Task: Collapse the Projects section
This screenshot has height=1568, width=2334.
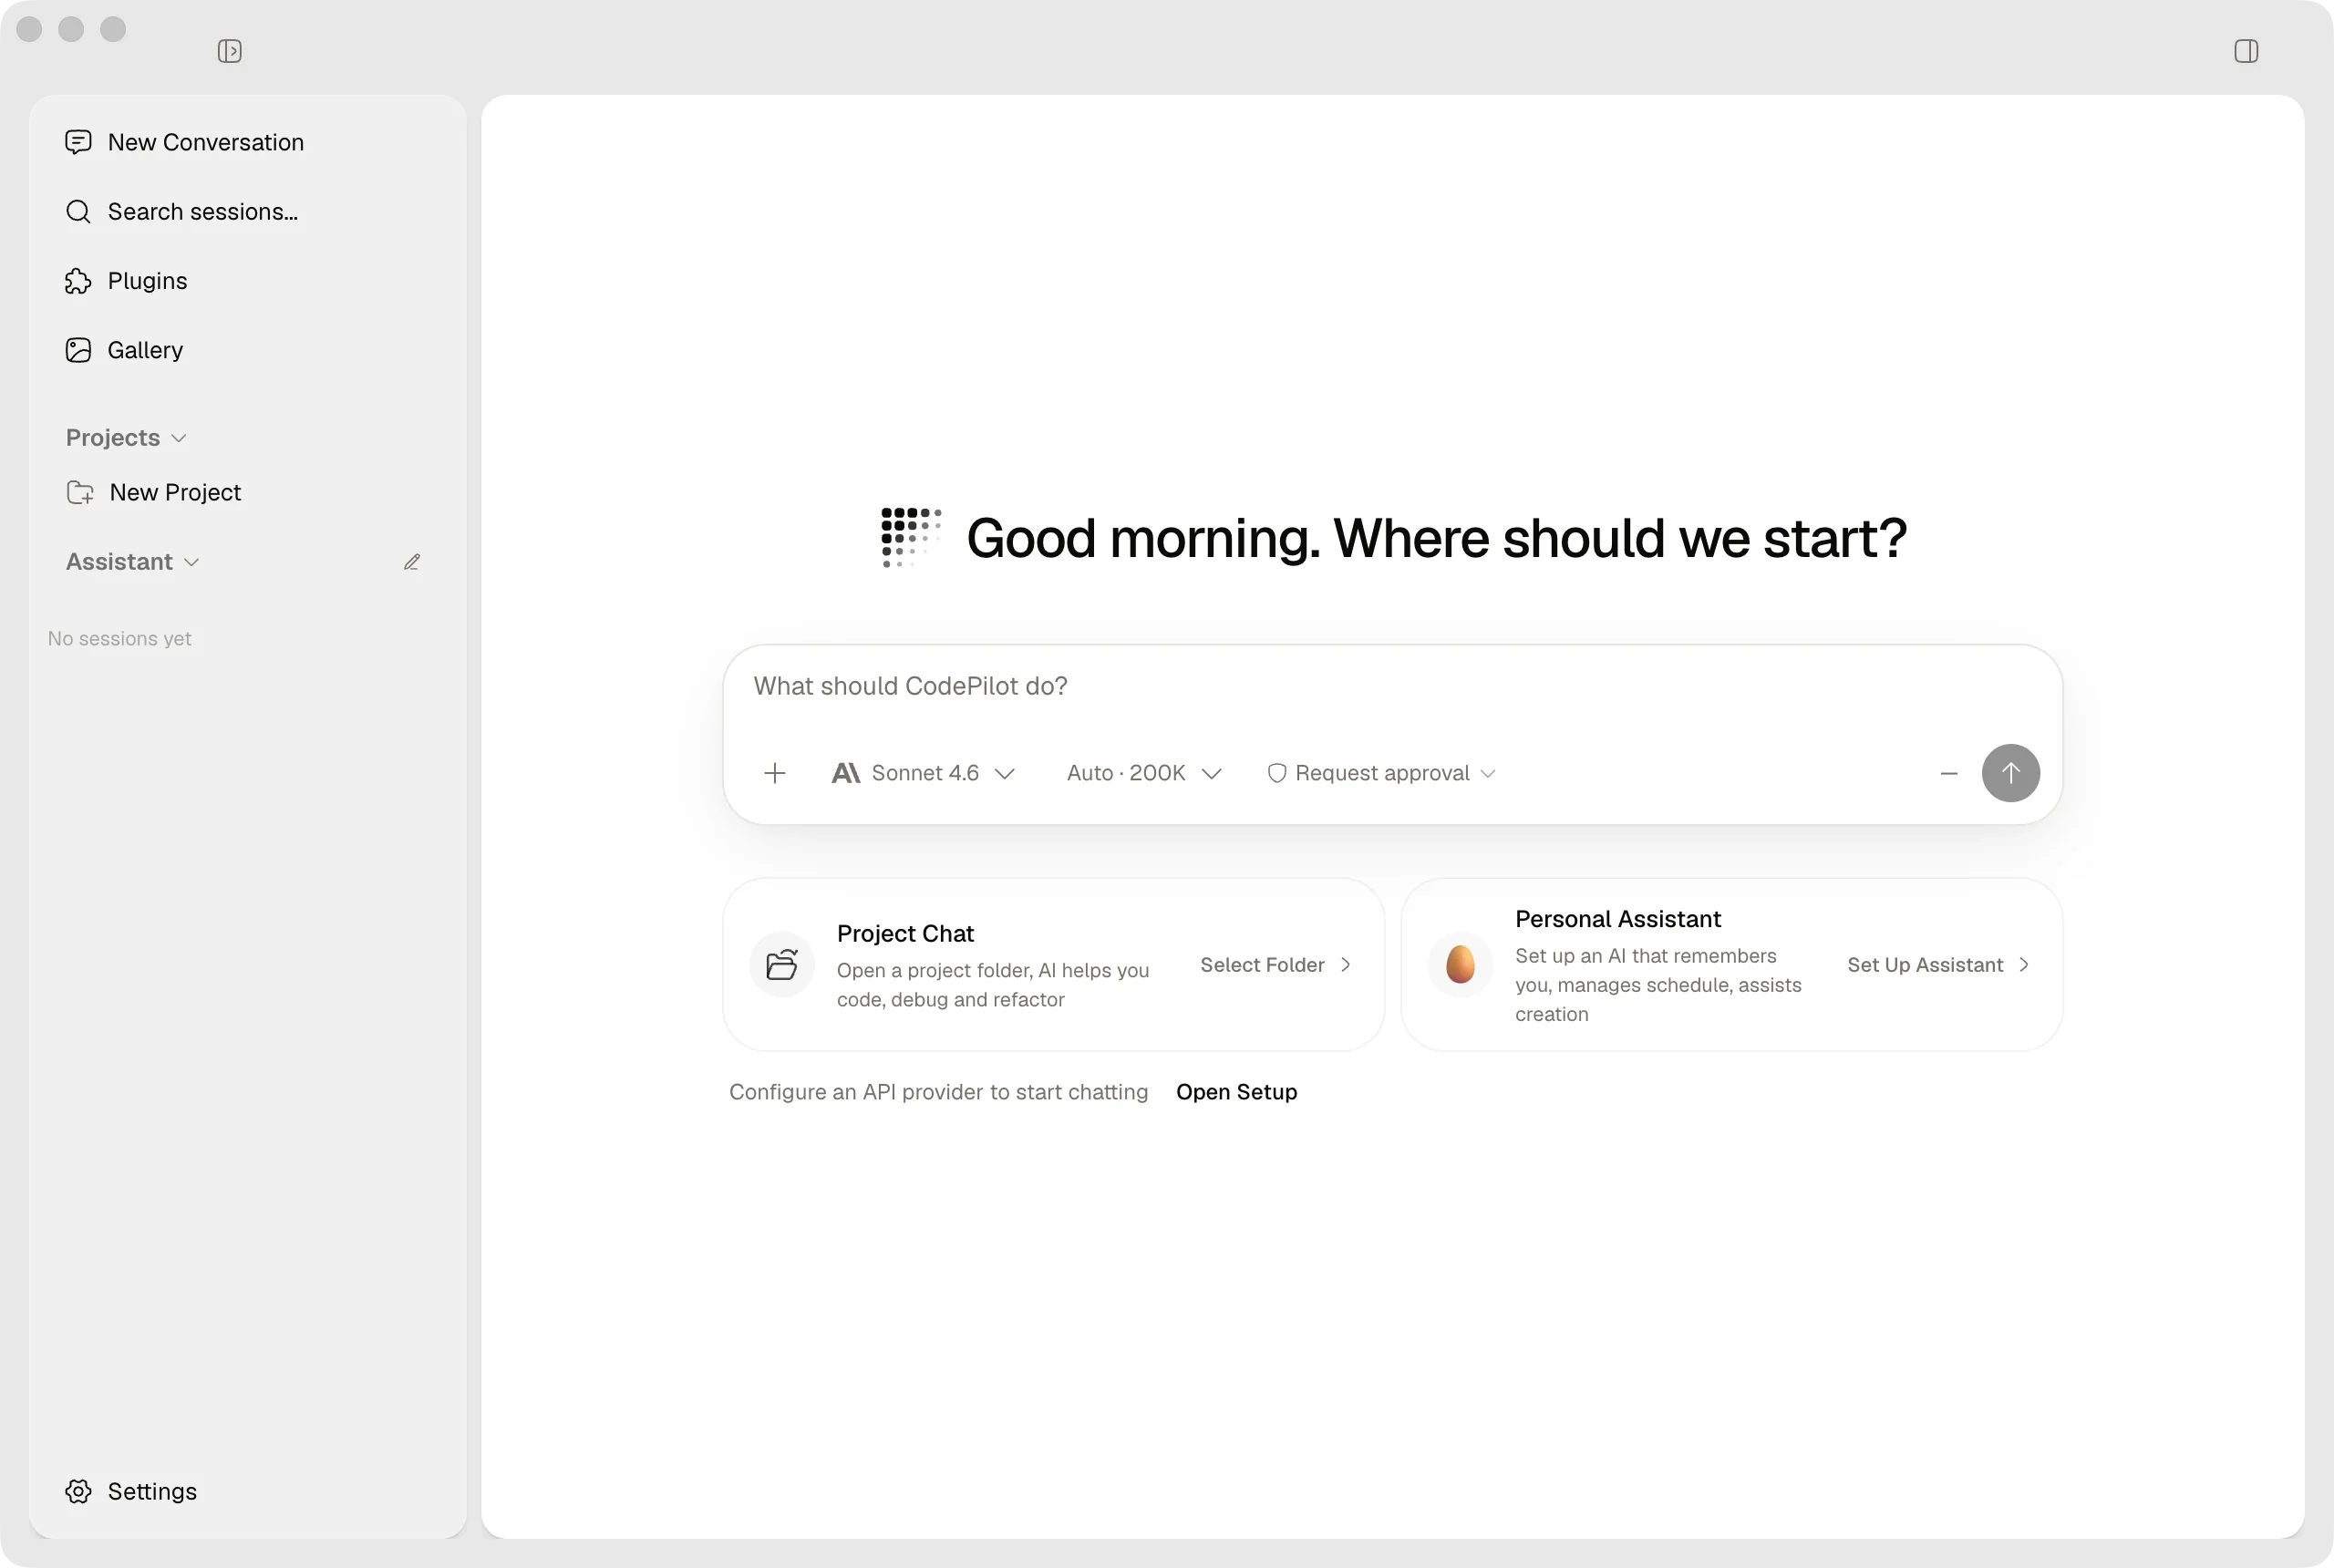Action: coord(126,438)
